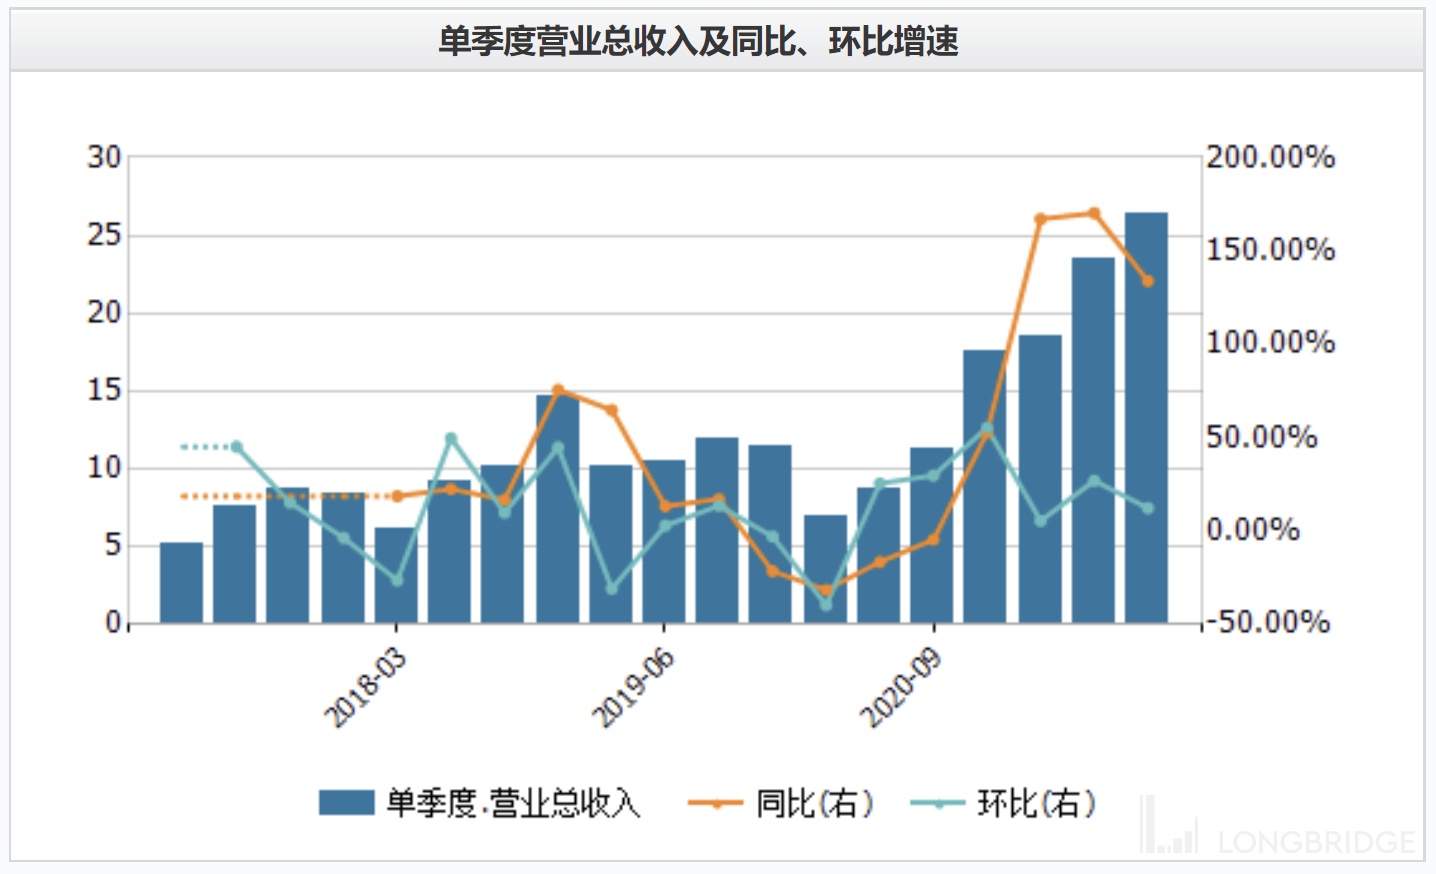1436x874 pixels.
Task: Click the revenue bar above the 2018-03 tick
Action: coord(396,575)
